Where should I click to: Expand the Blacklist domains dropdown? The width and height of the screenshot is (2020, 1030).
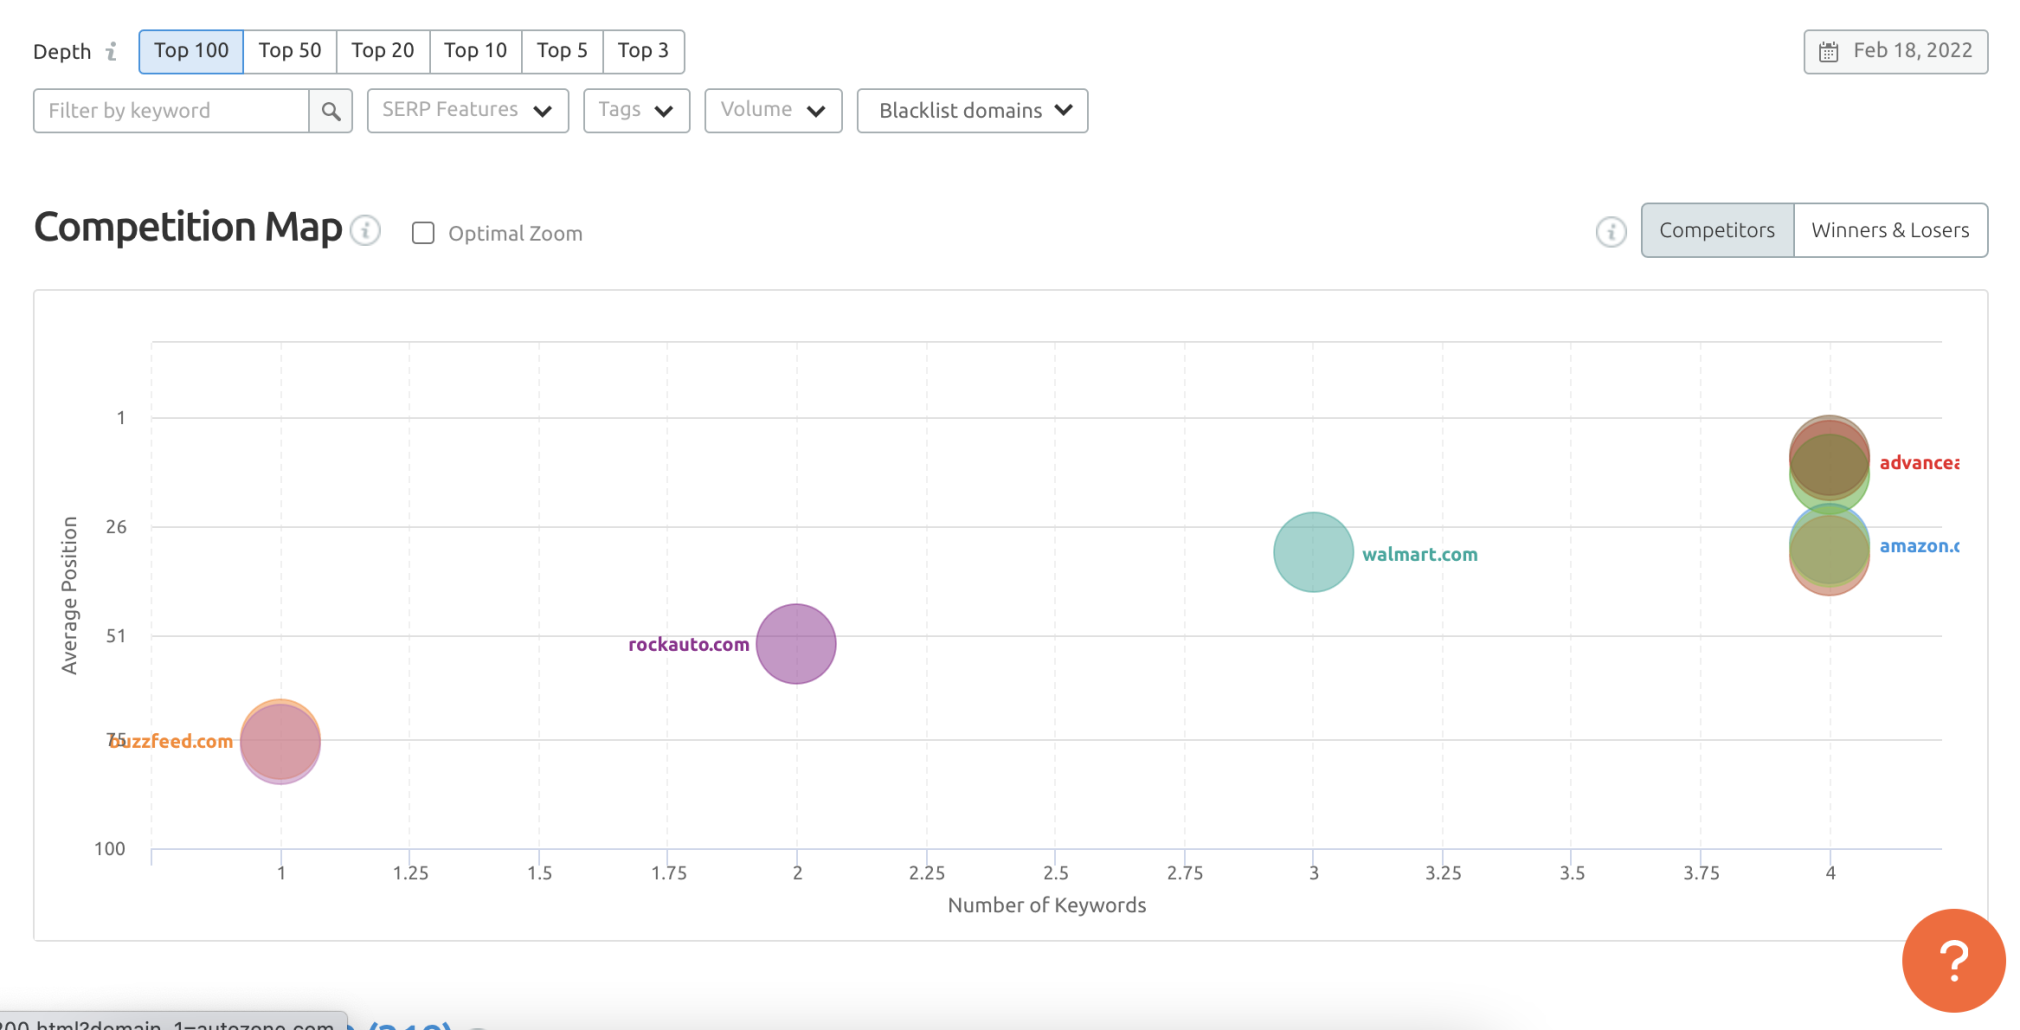coord(972,110)
